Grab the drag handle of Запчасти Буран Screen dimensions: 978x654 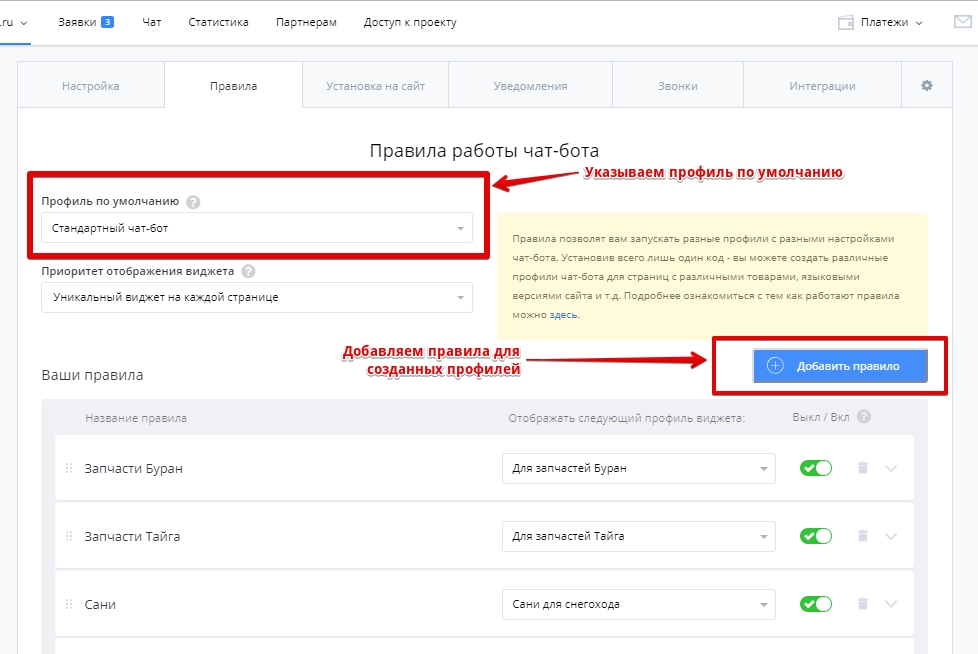pos(69,468)
